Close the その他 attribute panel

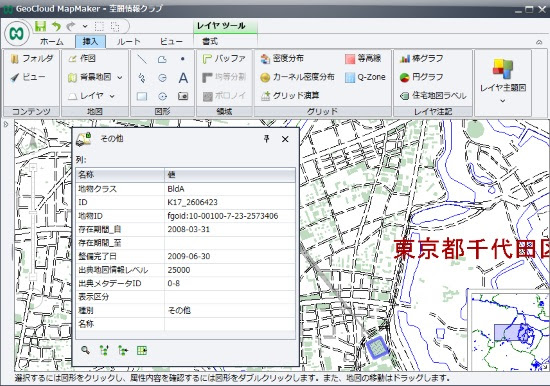point(285,139)
